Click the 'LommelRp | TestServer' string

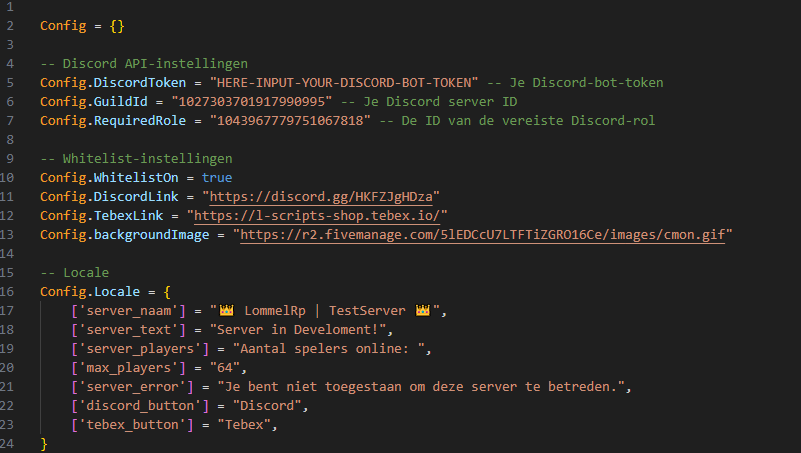click(x=325, y=311)
